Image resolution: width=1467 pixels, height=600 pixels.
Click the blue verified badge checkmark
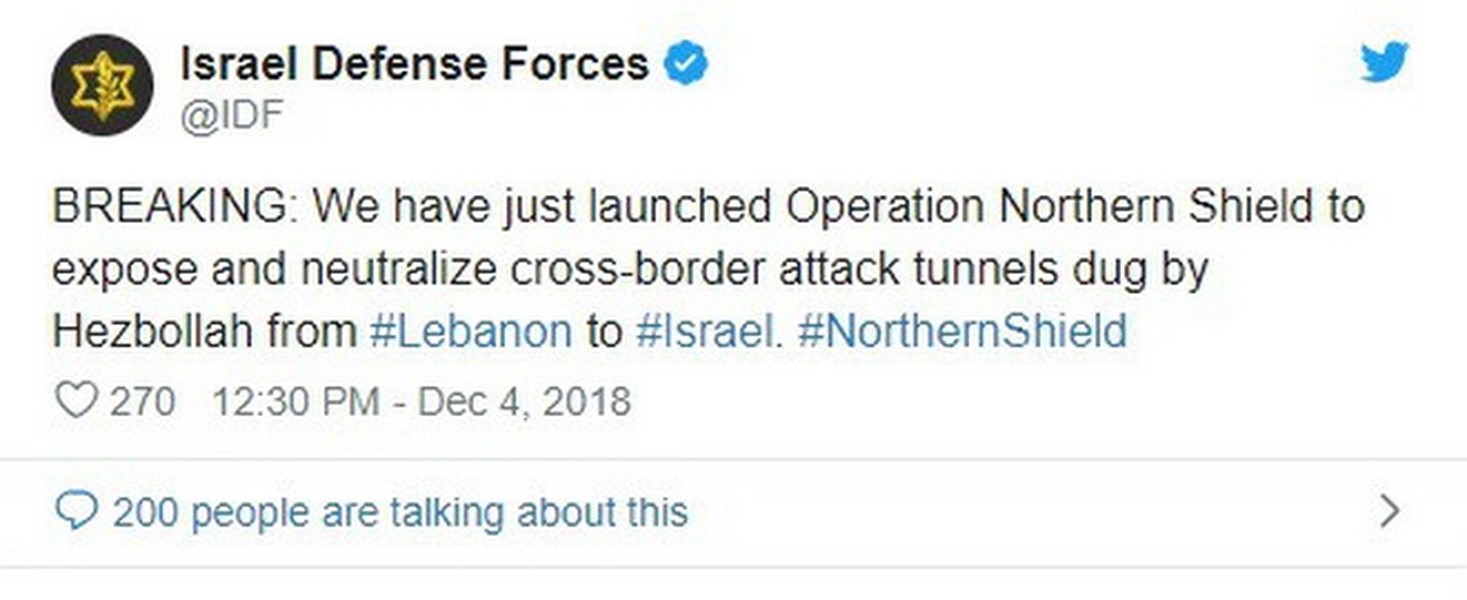click(x=687, y=64)
